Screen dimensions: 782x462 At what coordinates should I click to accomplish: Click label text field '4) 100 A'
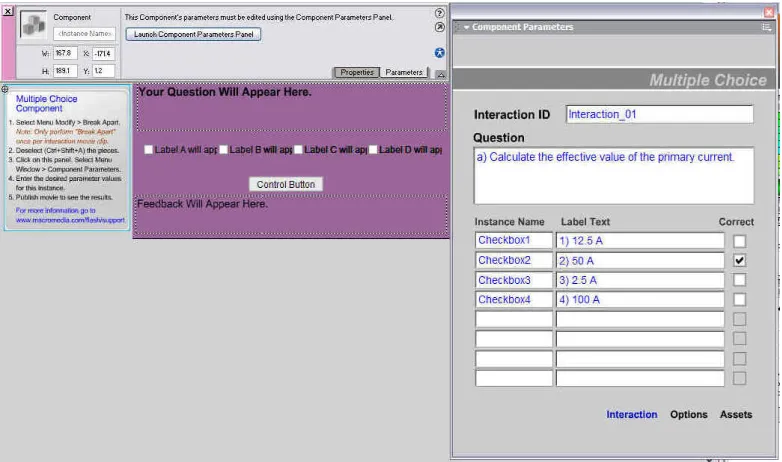pyautogui.click(x=640, y=299)
